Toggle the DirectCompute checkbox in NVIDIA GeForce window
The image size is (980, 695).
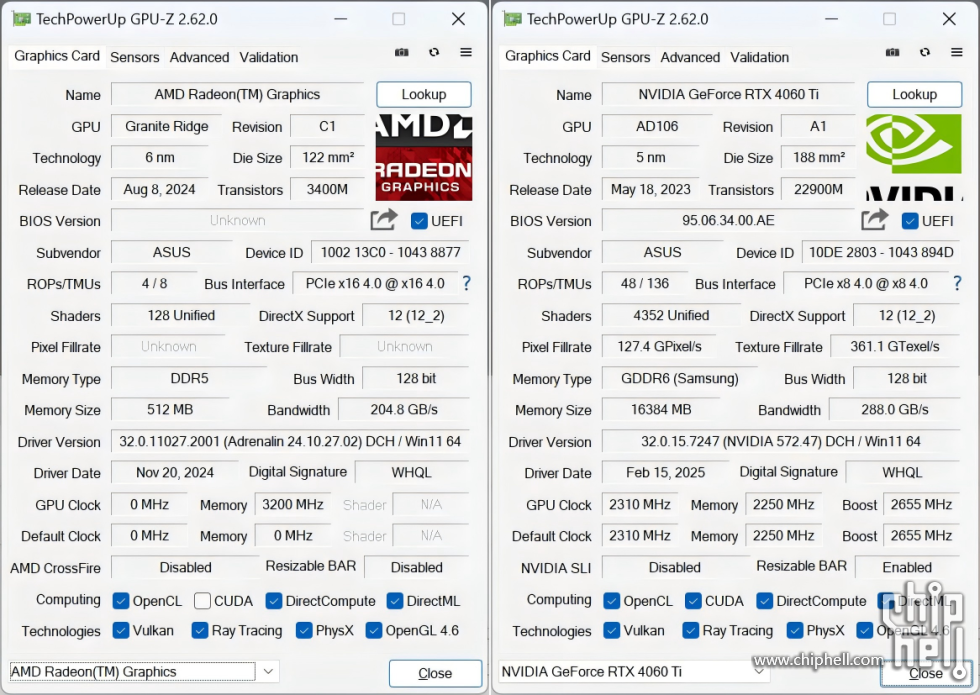point(764,601)
